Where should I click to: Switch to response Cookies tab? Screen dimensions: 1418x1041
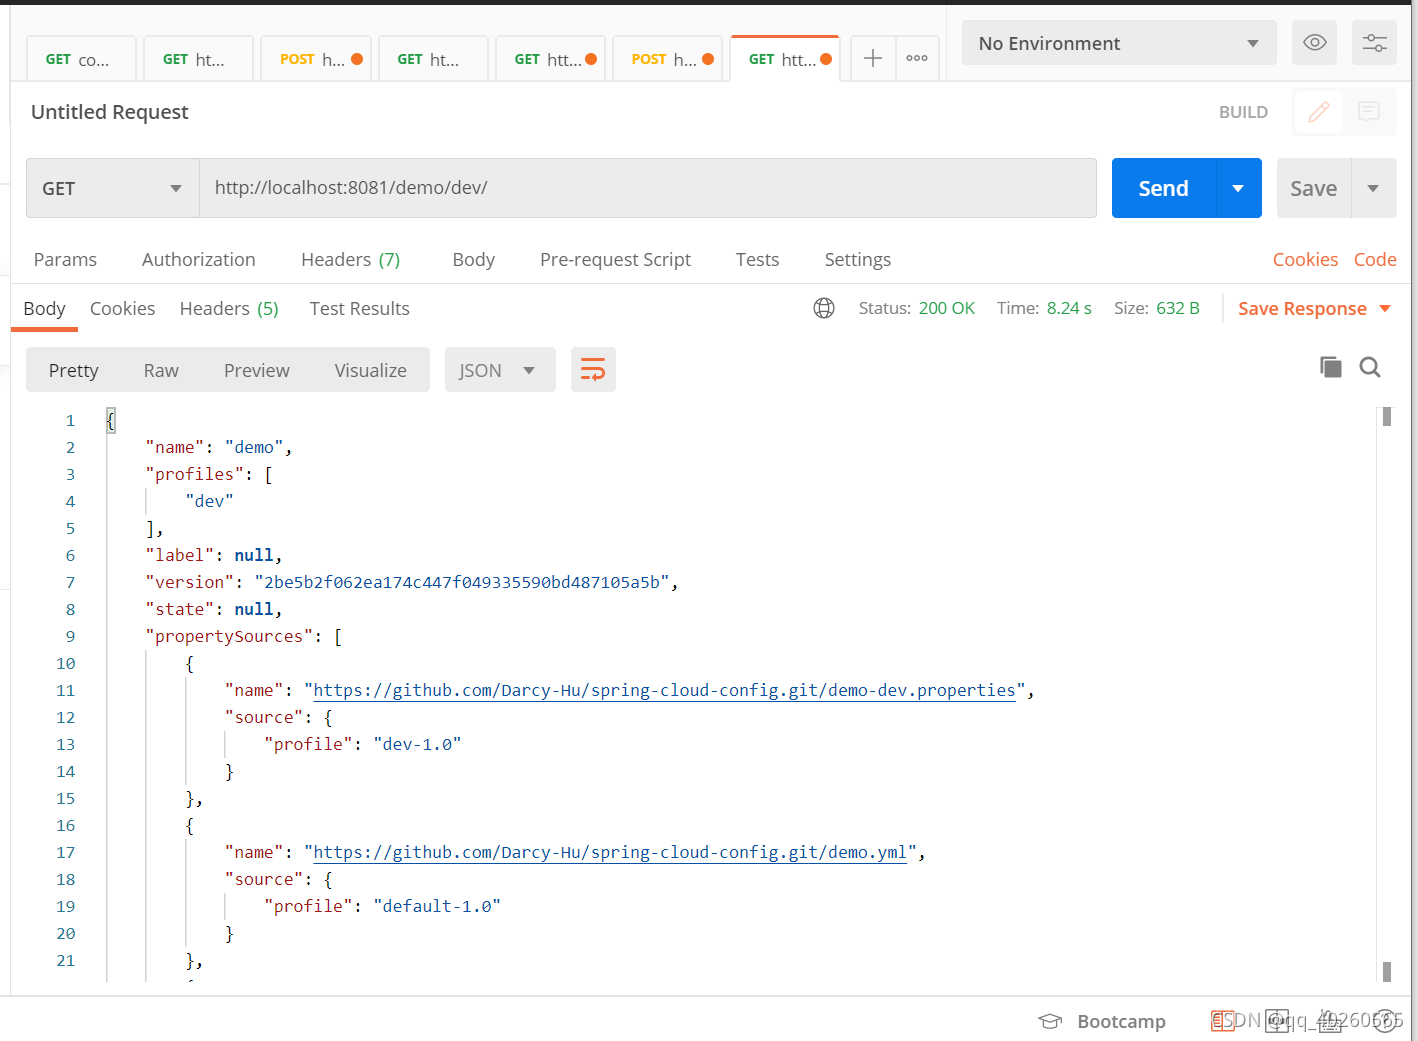[x=122, y=308]
